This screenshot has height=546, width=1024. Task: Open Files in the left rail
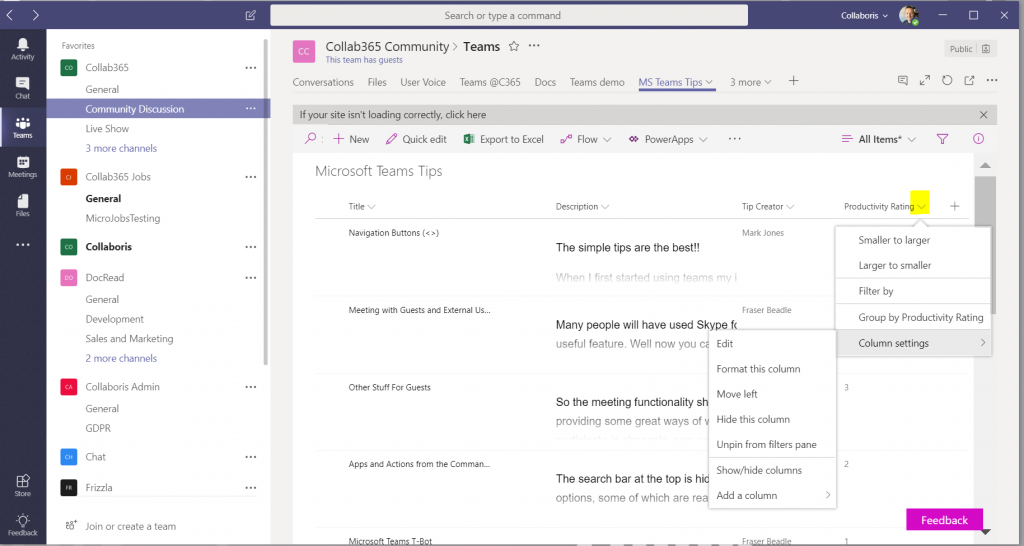click(23, 205)
